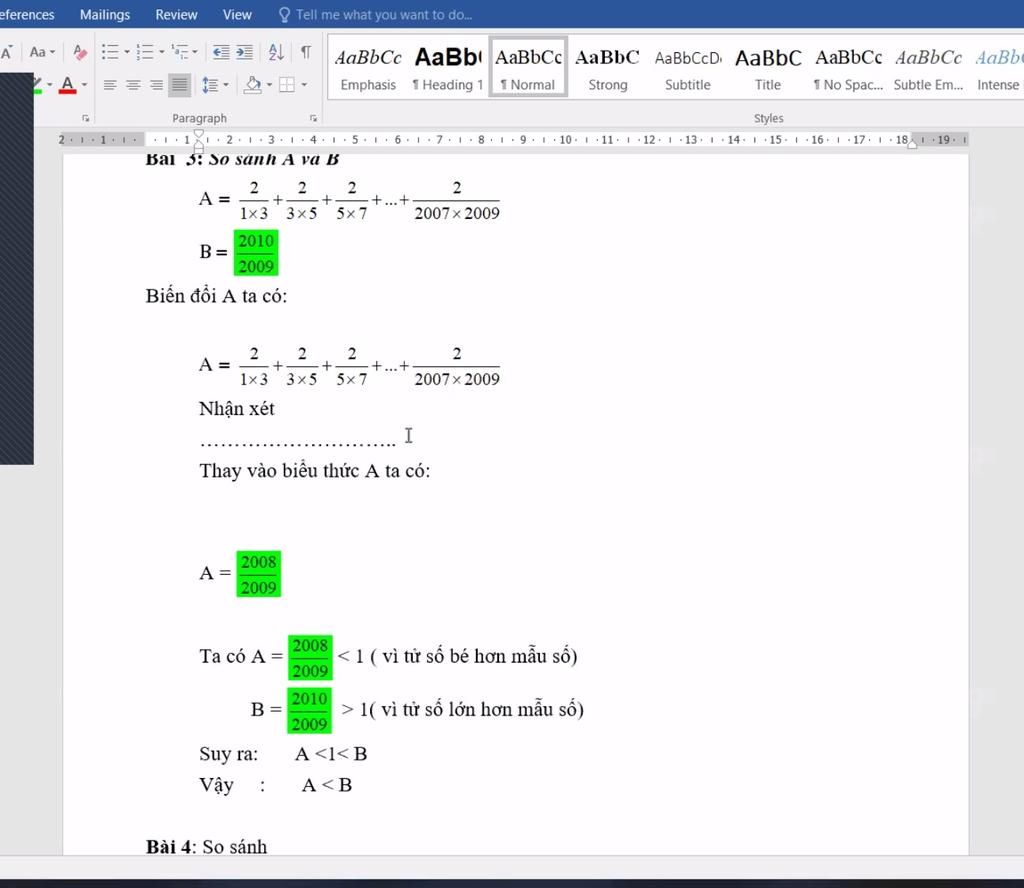Click highlighted 2008/2009 fraction after standalone A =
The image size is (1024, 888).
click(x=259, y=574)
